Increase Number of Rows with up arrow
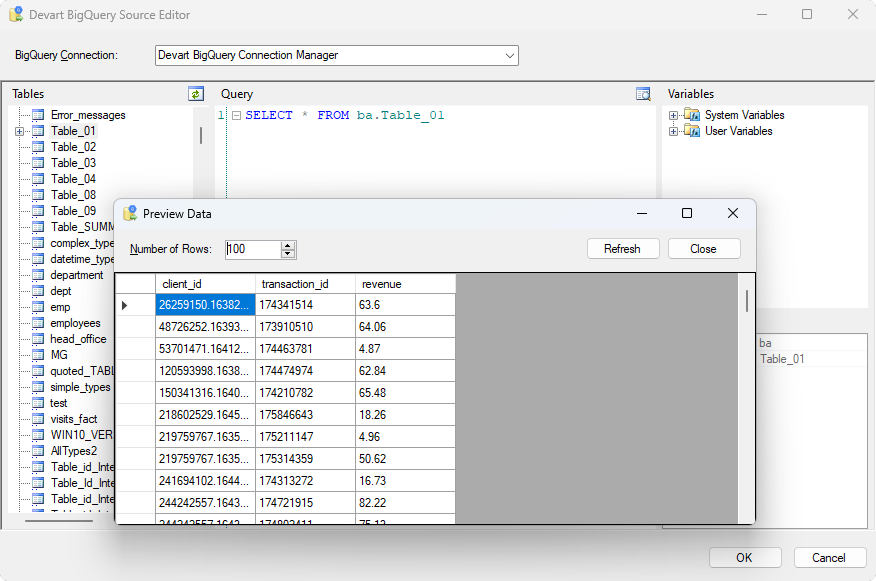Viewport: 876px width, 581px height. (288, 245)
